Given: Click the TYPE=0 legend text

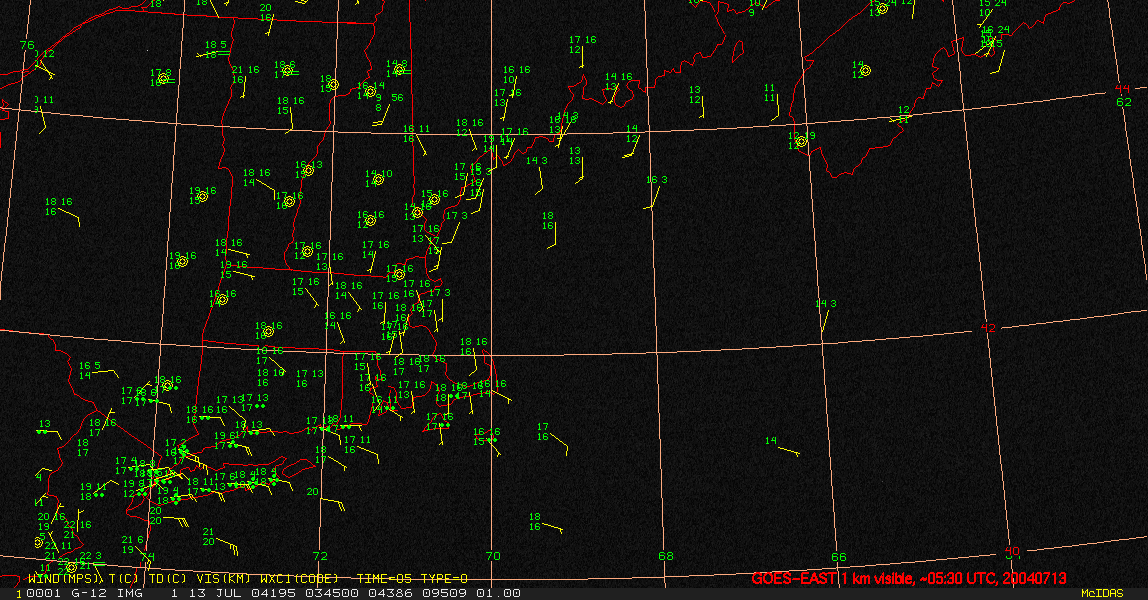Looking at the screenshot, I should (444, 579).
